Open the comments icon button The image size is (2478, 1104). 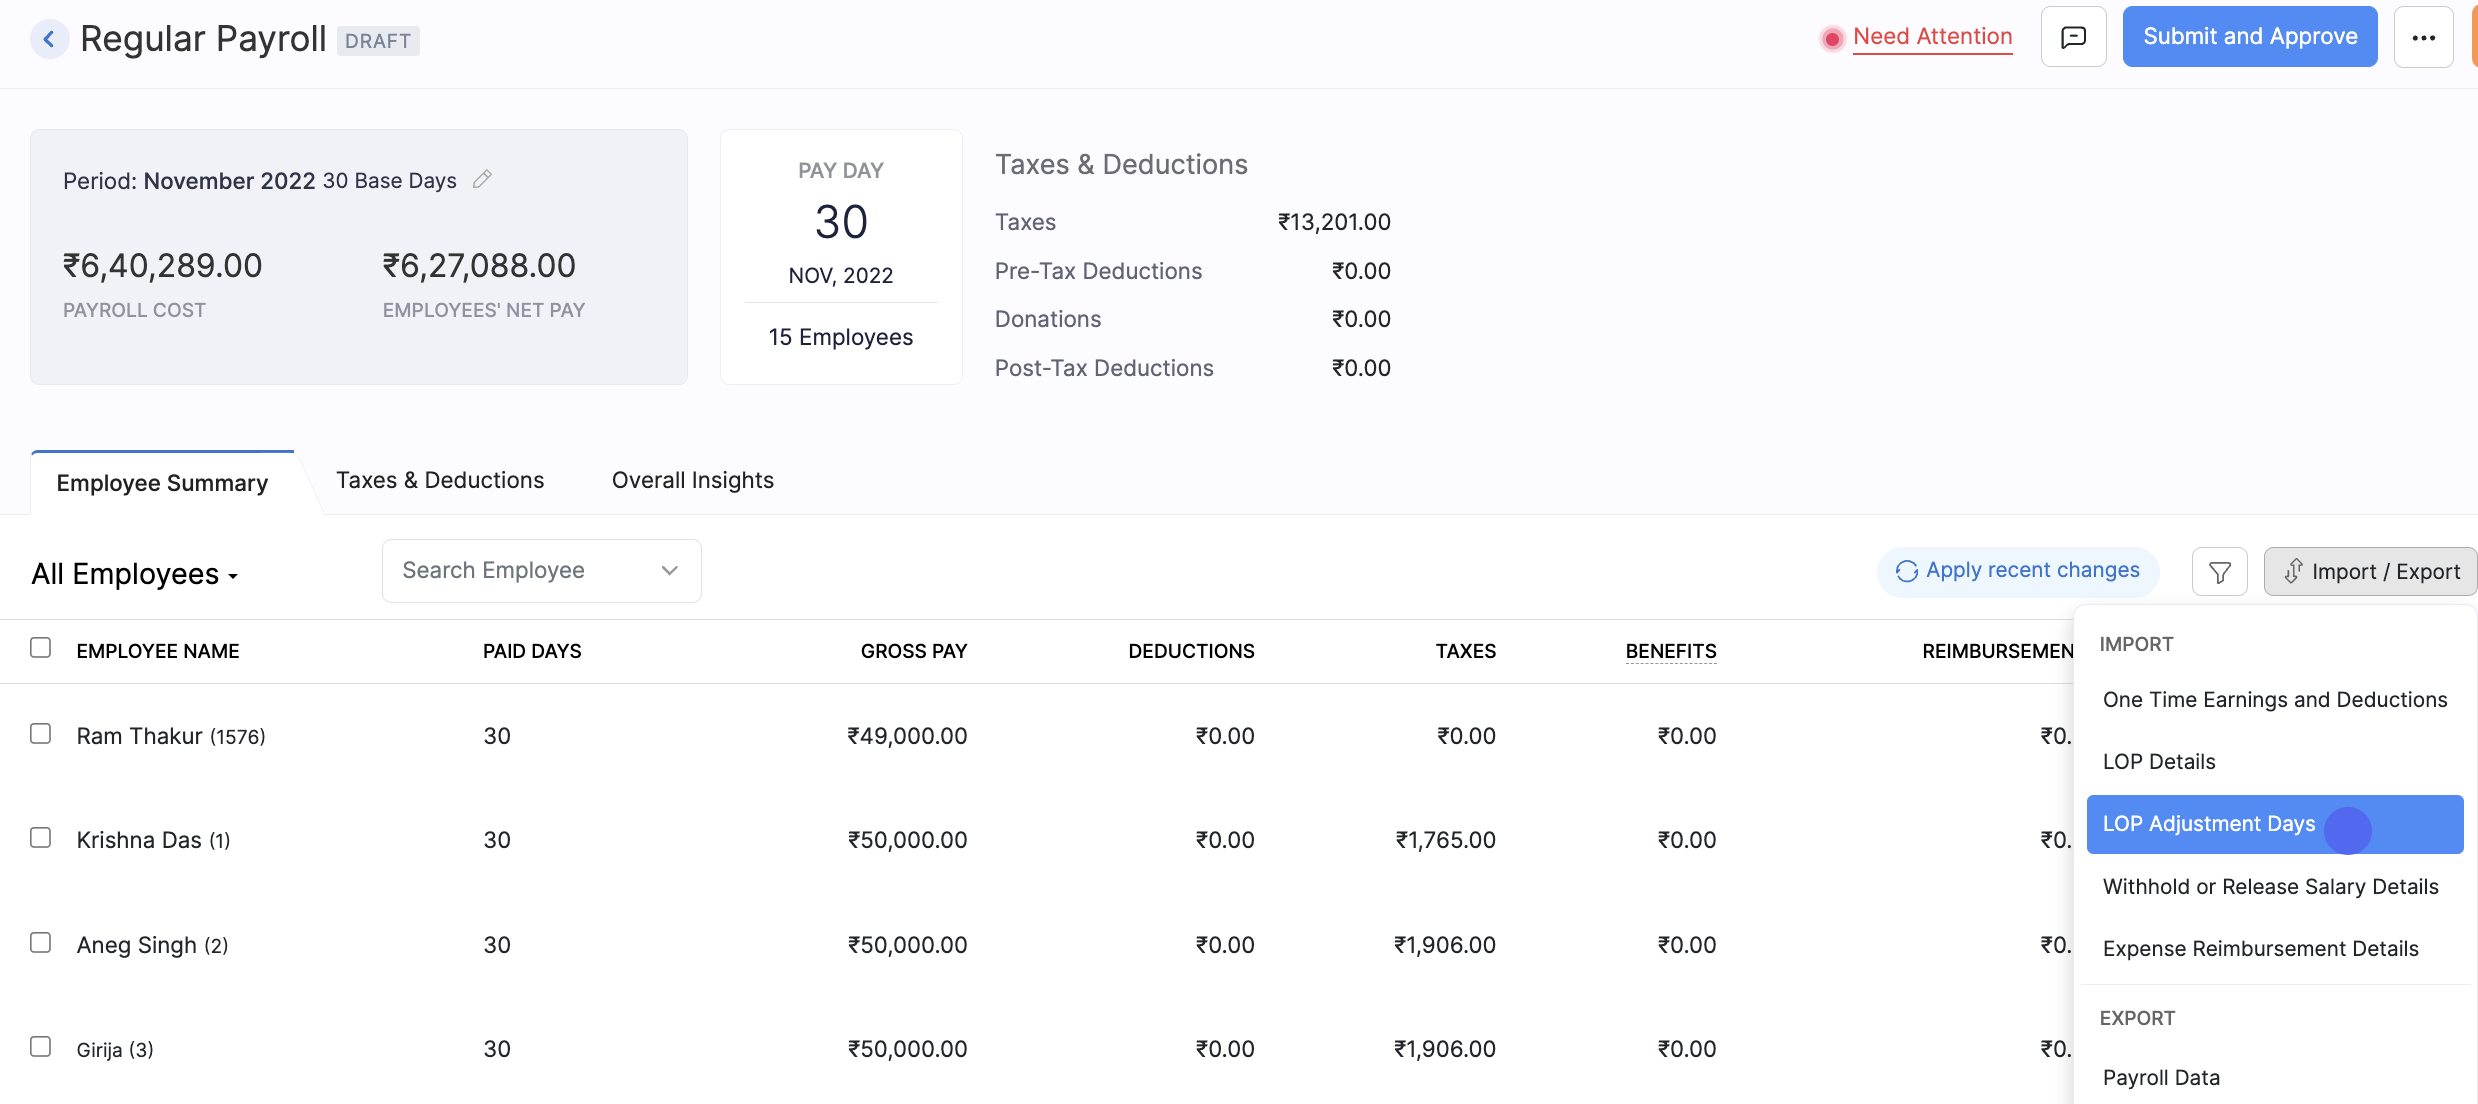(2073, 37)
